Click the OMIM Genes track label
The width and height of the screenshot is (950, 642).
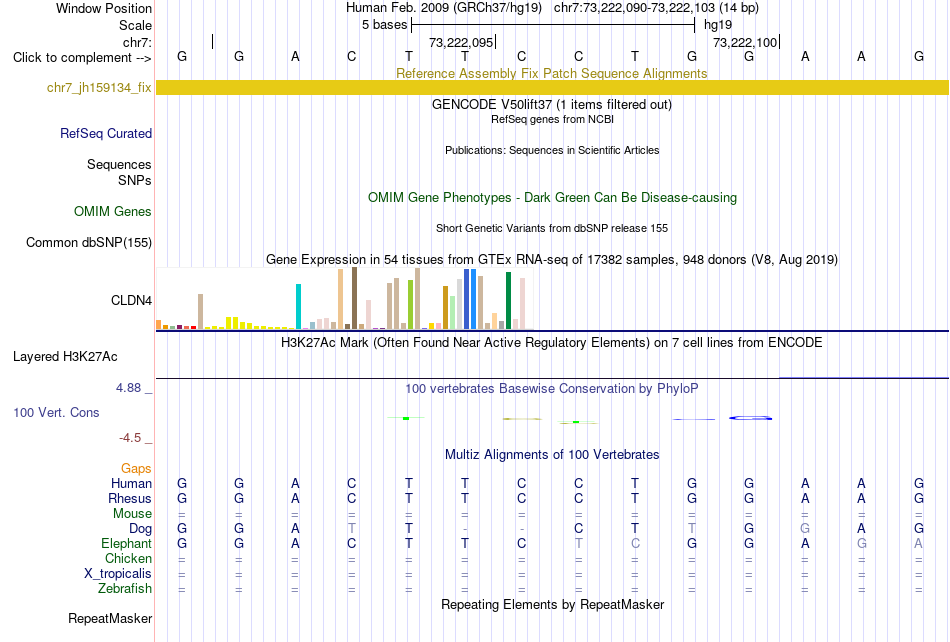point(113,211)
